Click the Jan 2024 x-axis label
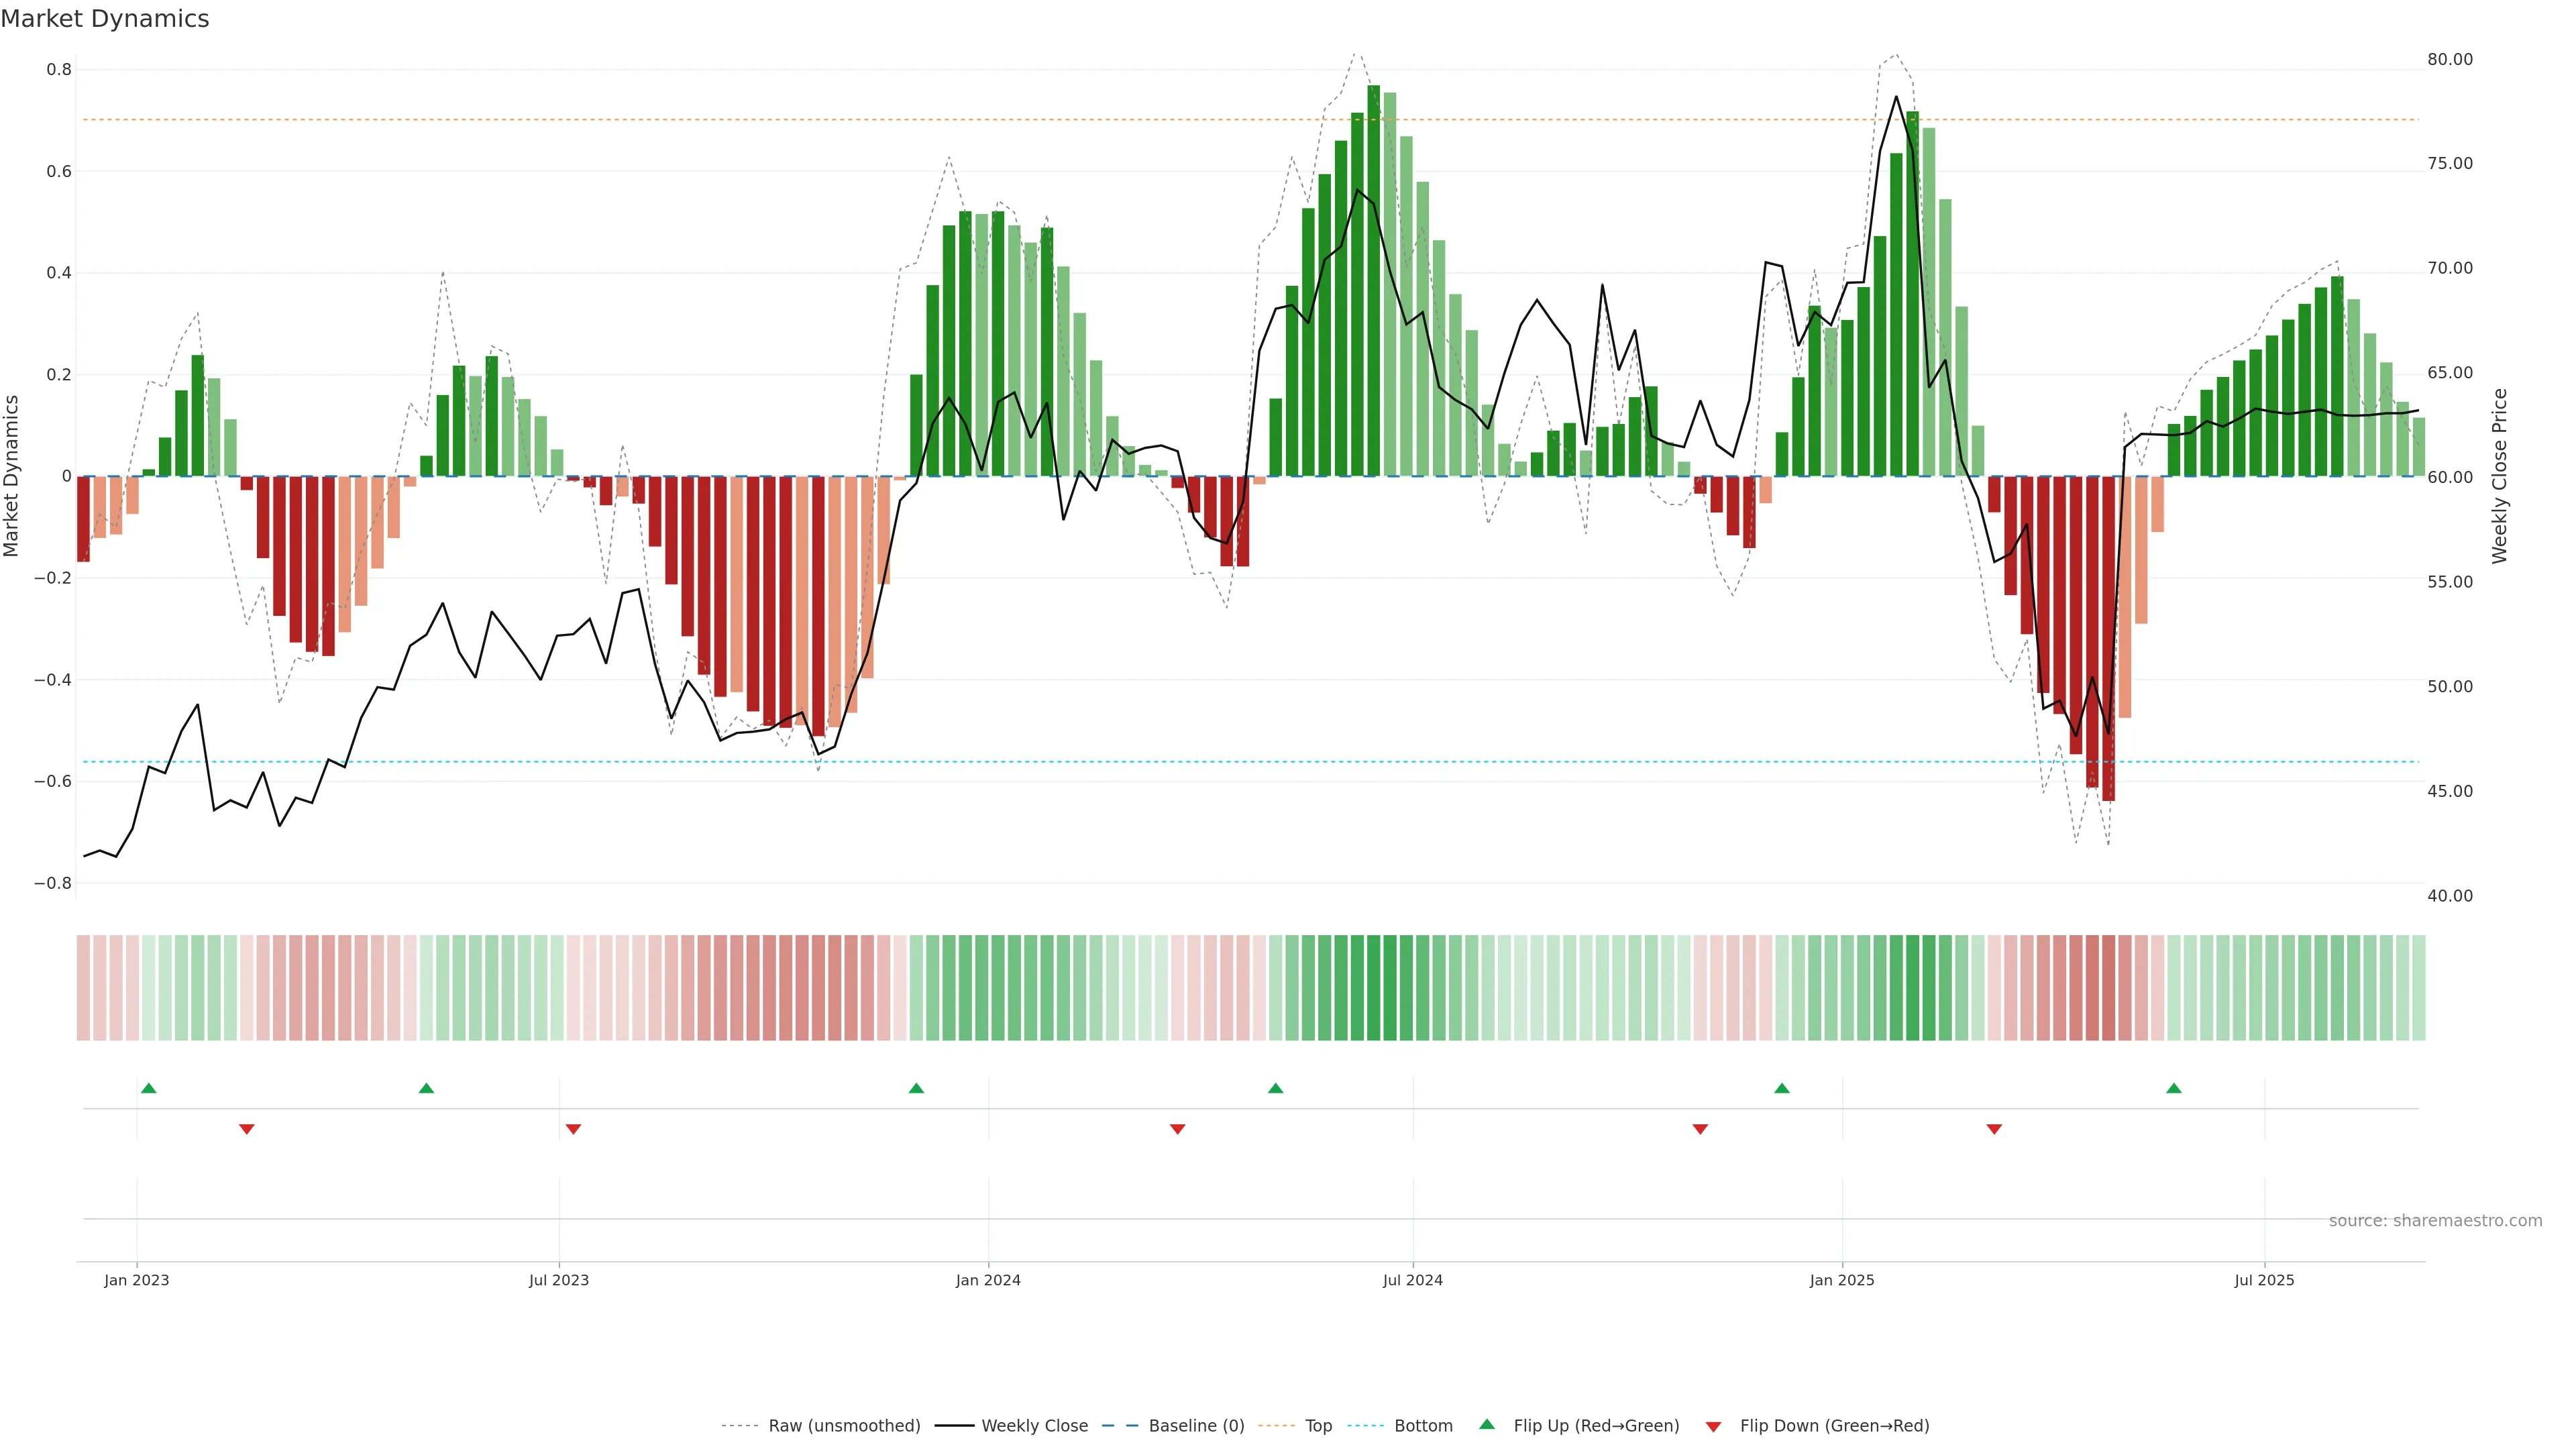 988,1280
